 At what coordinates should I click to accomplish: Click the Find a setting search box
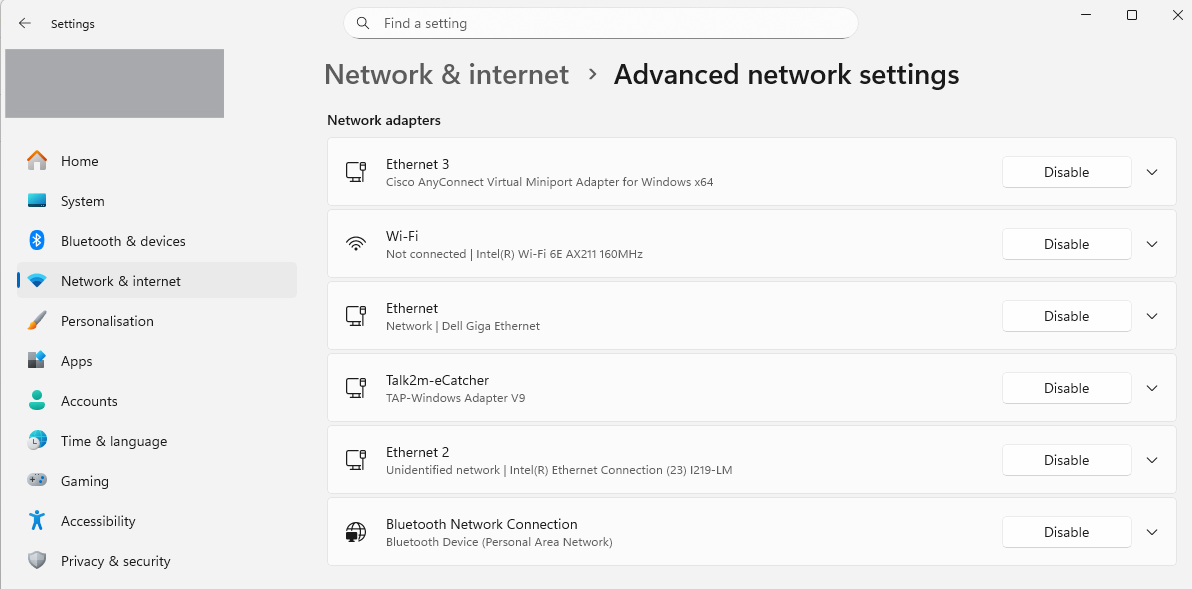click(610, 23)
